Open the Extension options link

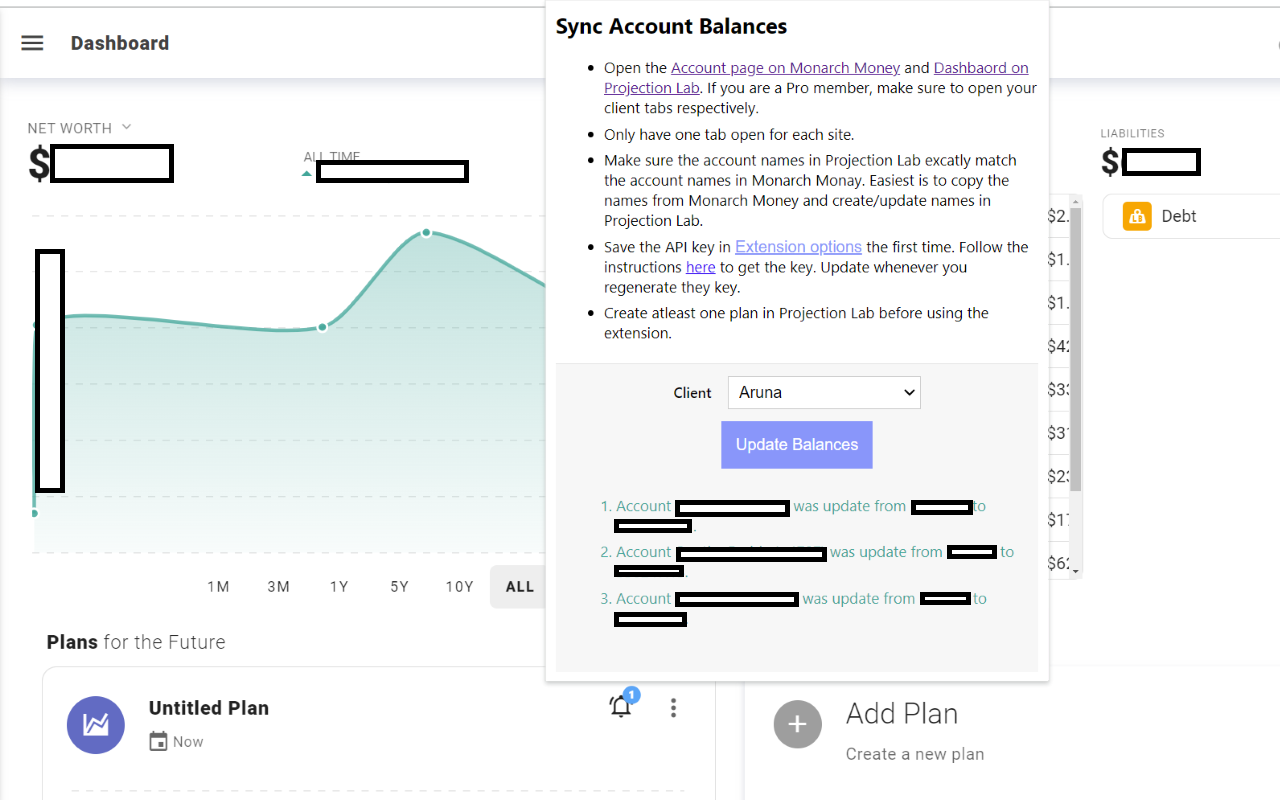pyautogui.click(x=798, y=247)
